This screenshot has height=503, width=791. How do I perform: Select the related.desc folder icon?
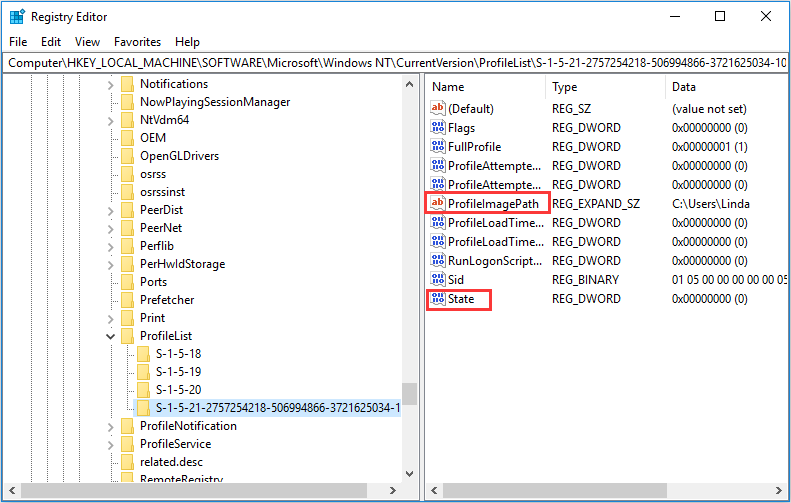pyautogui.click(x=128, y=462)
